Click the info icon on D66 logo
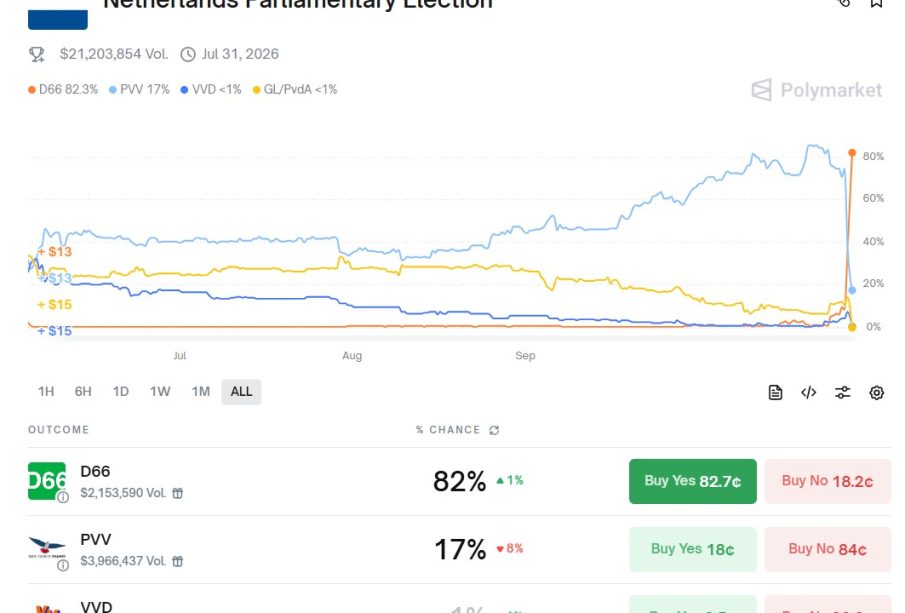Viewport: 905px width, 613px height. click(x=63, y=497)
